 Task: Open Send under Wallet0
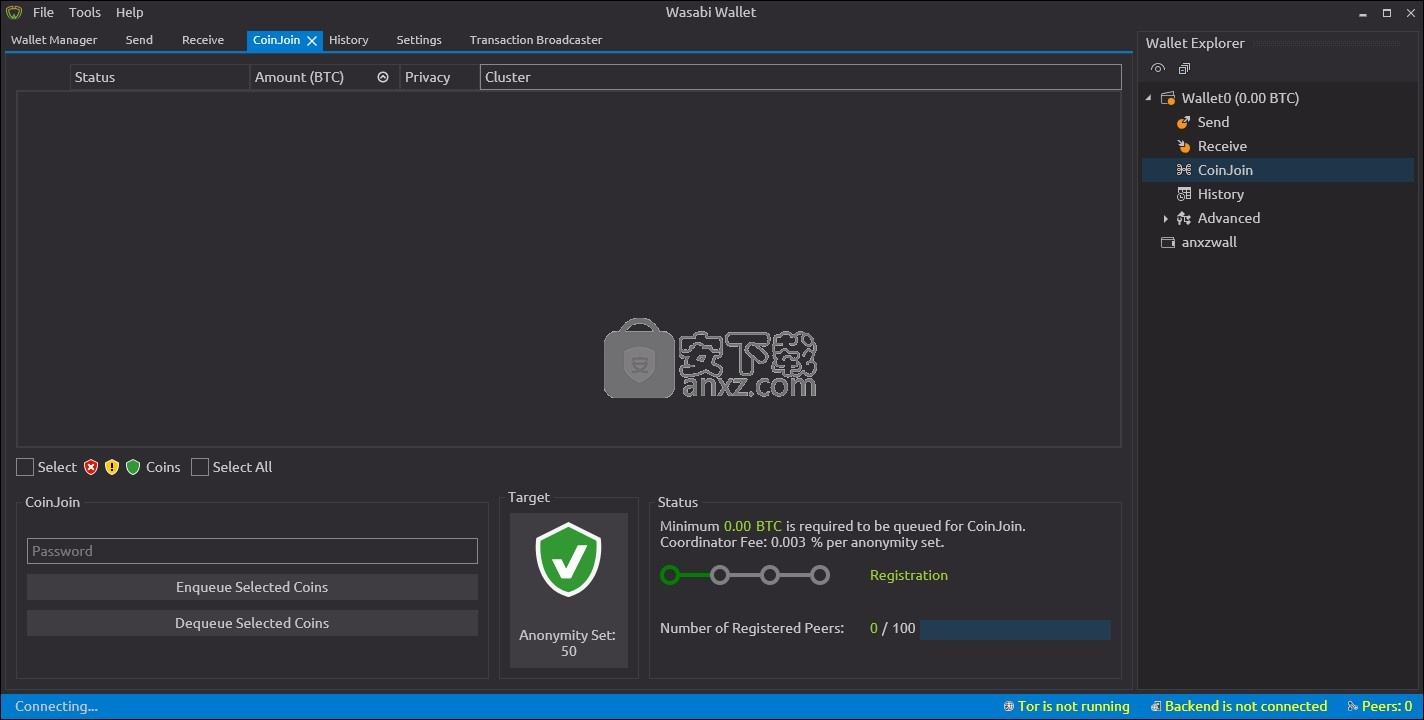tap(1213, 122)
